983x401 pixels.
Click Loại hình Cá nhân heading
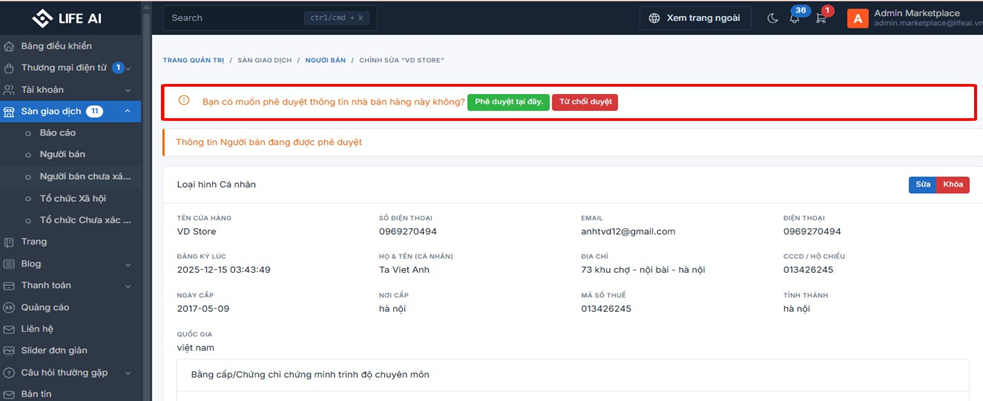point(216,185)
